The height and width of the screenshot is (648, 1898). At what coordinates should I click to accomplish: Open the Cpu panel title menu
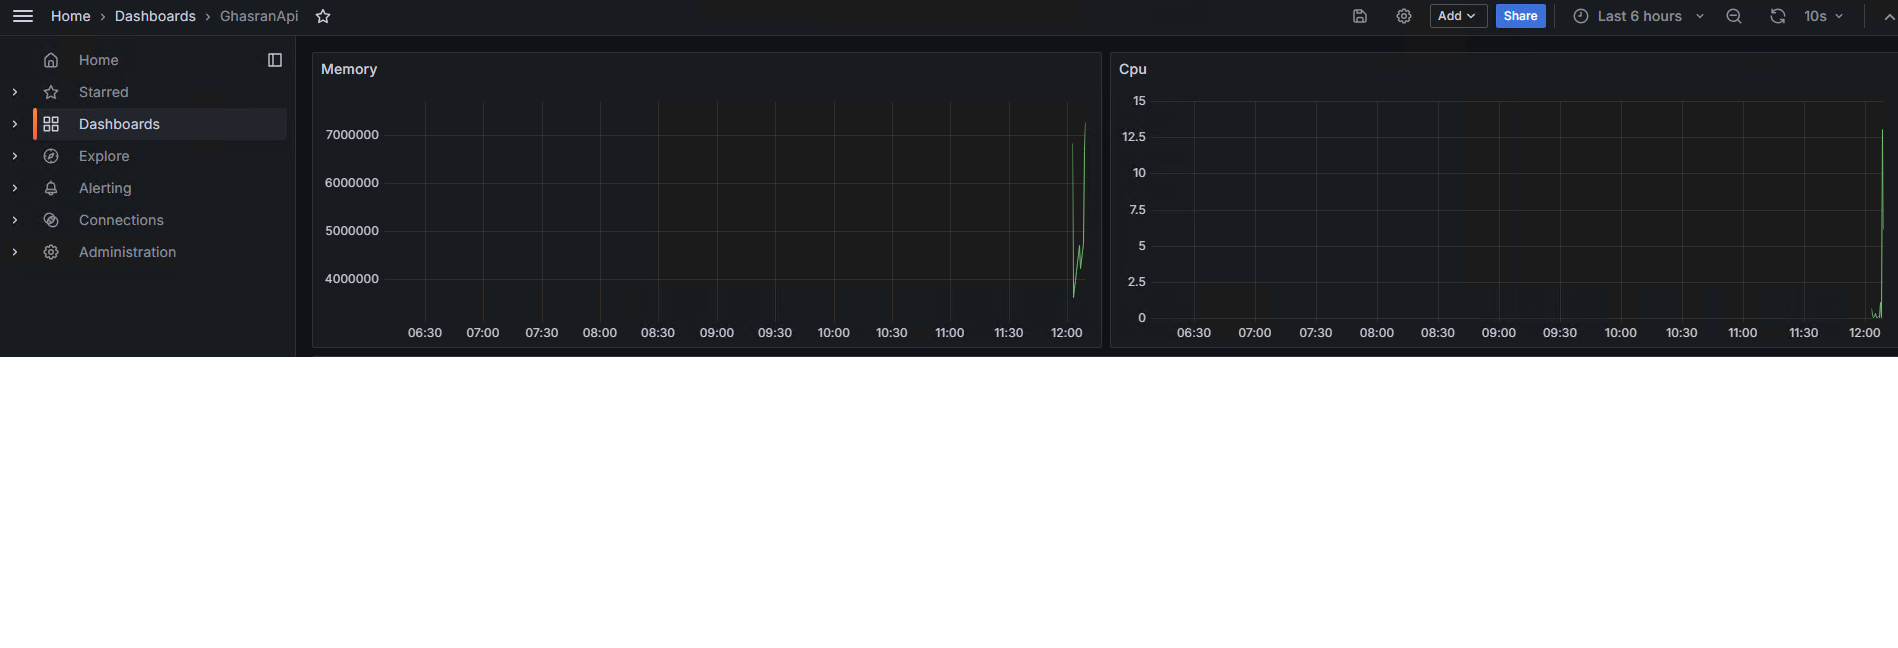coord(1133,69)
